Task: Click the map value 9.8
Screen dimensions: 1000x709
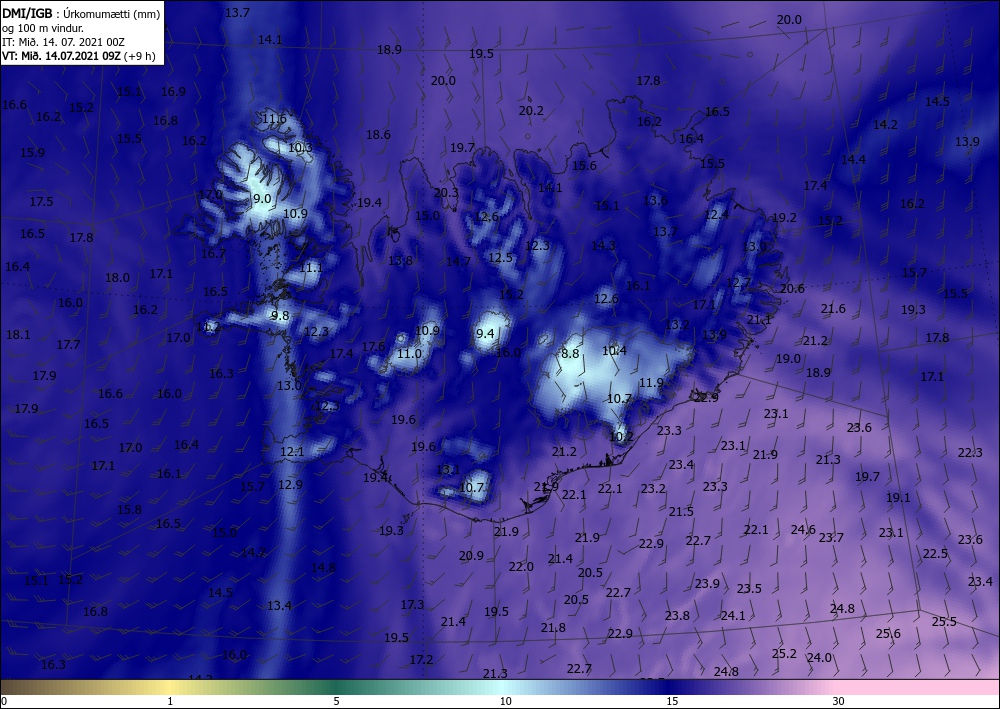Action: click(x=280, y=316)
